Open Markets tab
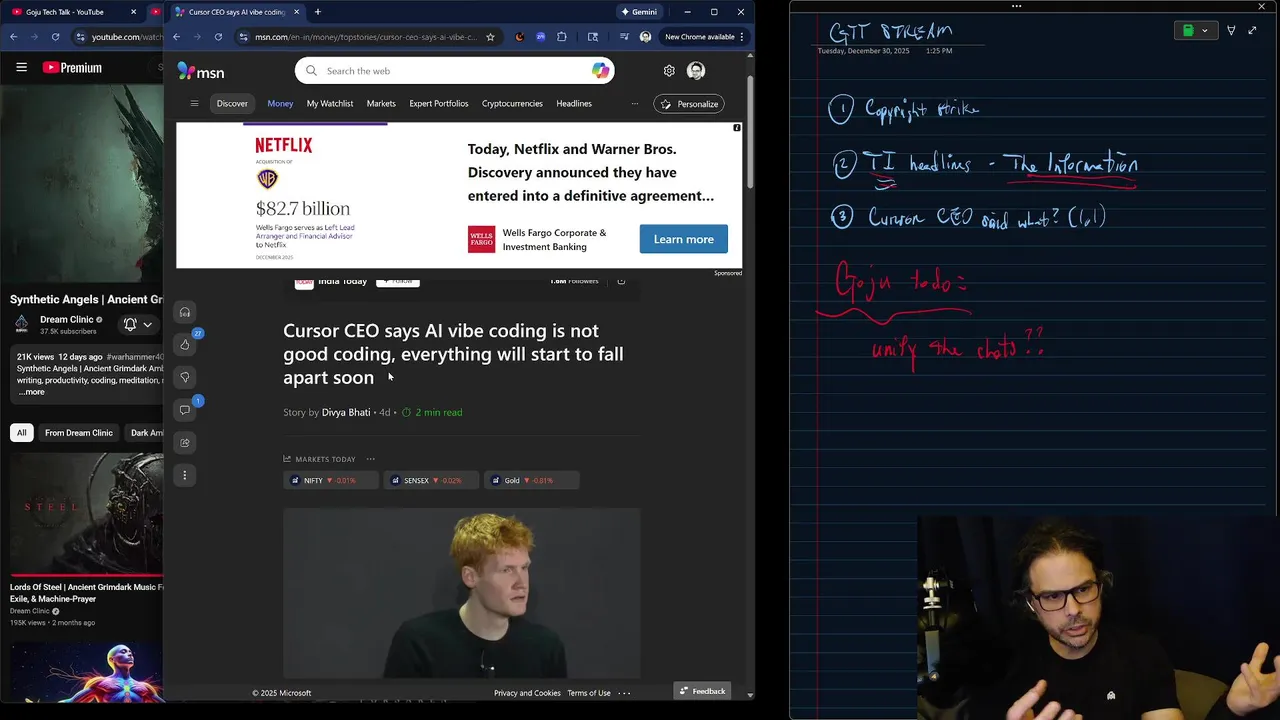 pyautogui.click(x=381, y=103)
